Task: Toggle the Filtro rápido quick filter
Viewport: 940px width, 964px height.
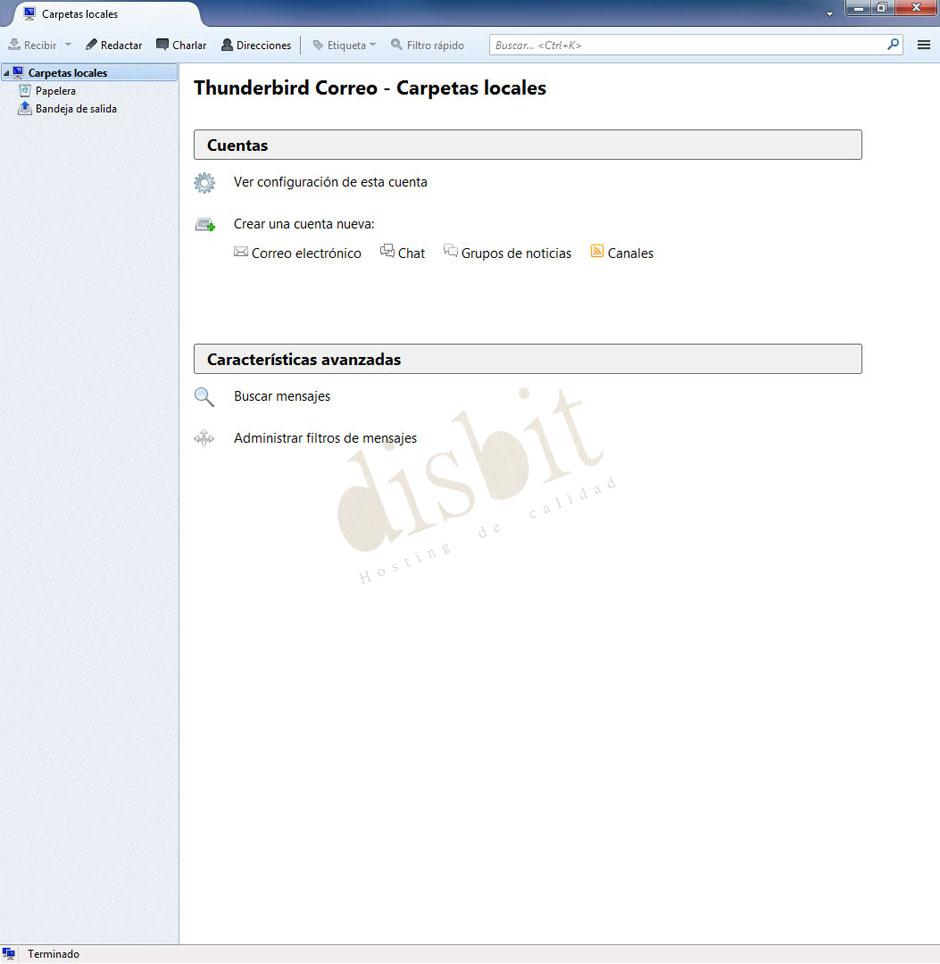Action: coord(428,44)
